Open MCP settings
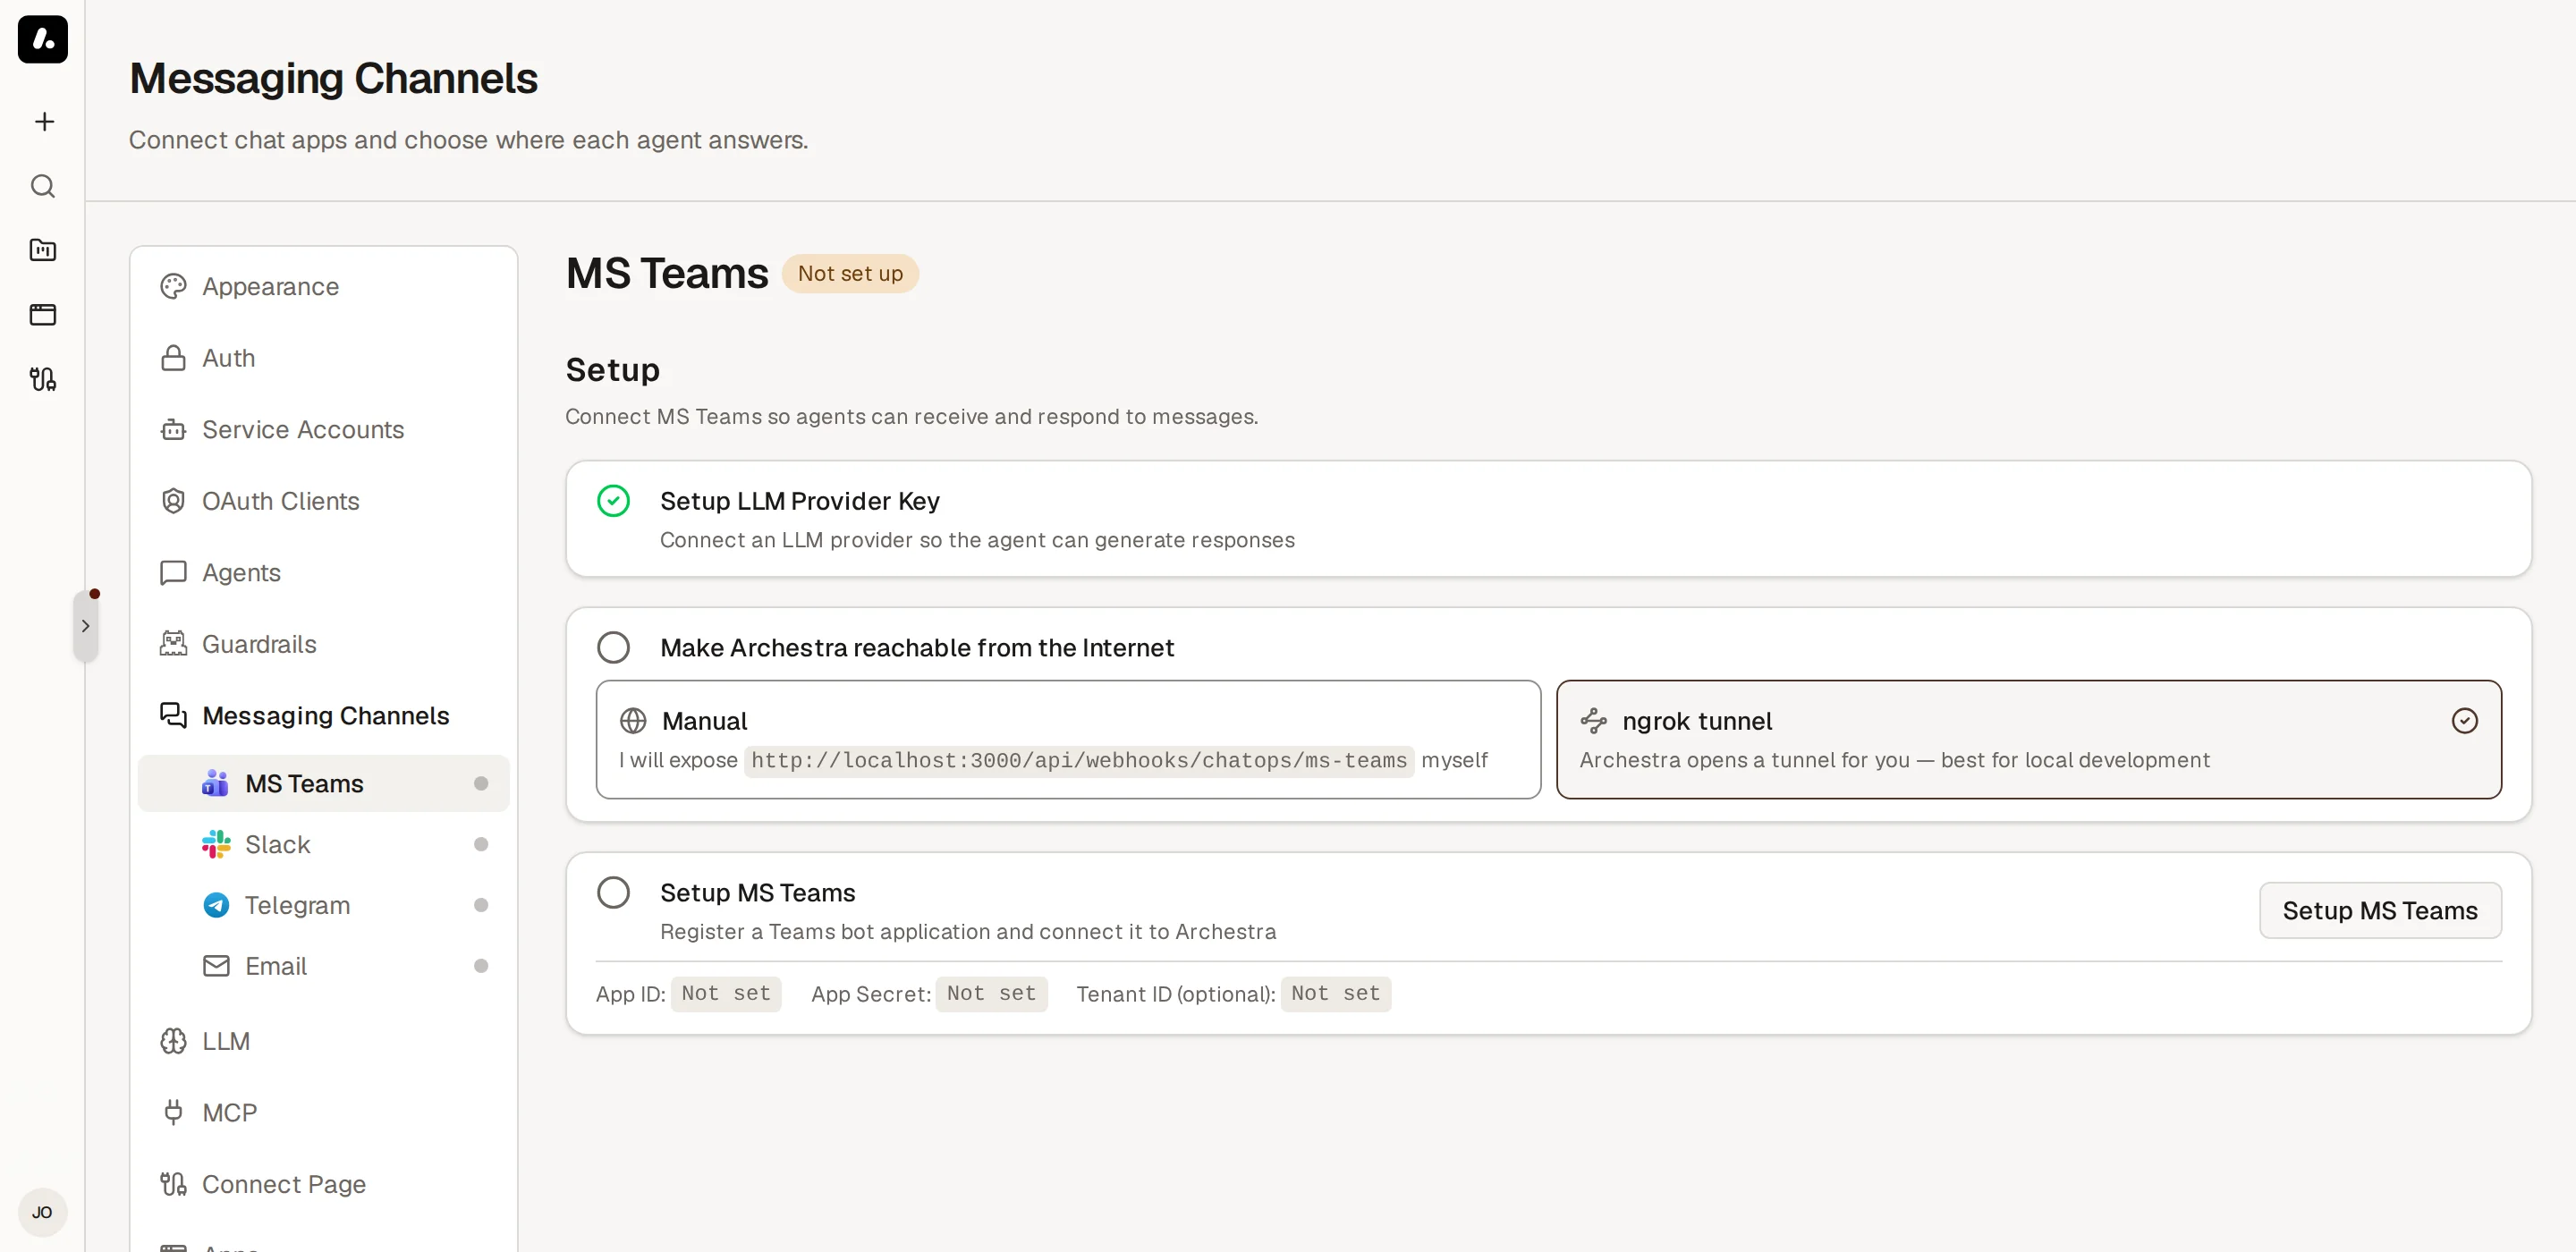Image resolution: width=2576 pixels, height=1252 pixels. 323,1113
